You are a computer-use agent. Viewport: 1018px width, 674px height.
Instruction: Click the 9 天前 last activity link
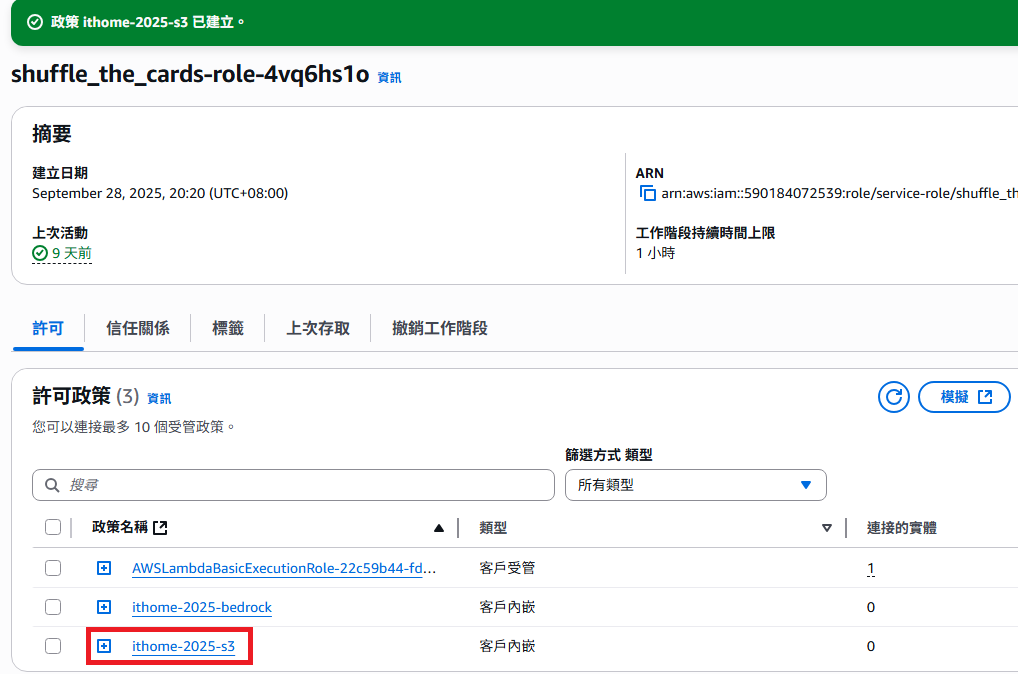pyautogui.click(x=71, y=253)
